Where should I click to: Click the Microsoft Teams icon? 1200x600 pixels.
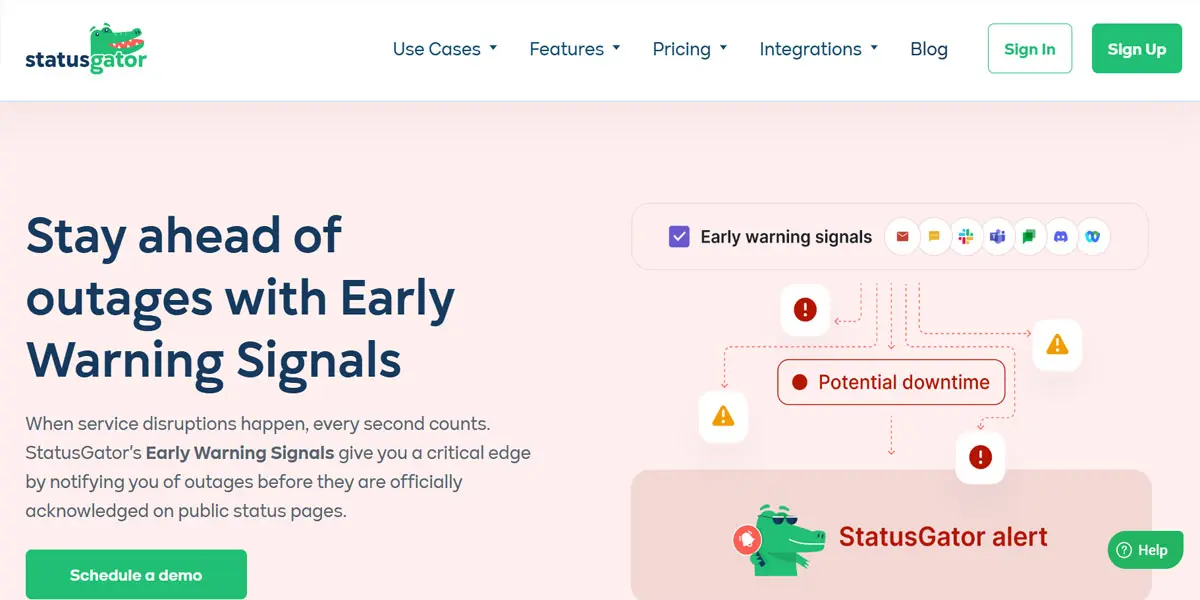pyautogui.click(x=997, y=237)
